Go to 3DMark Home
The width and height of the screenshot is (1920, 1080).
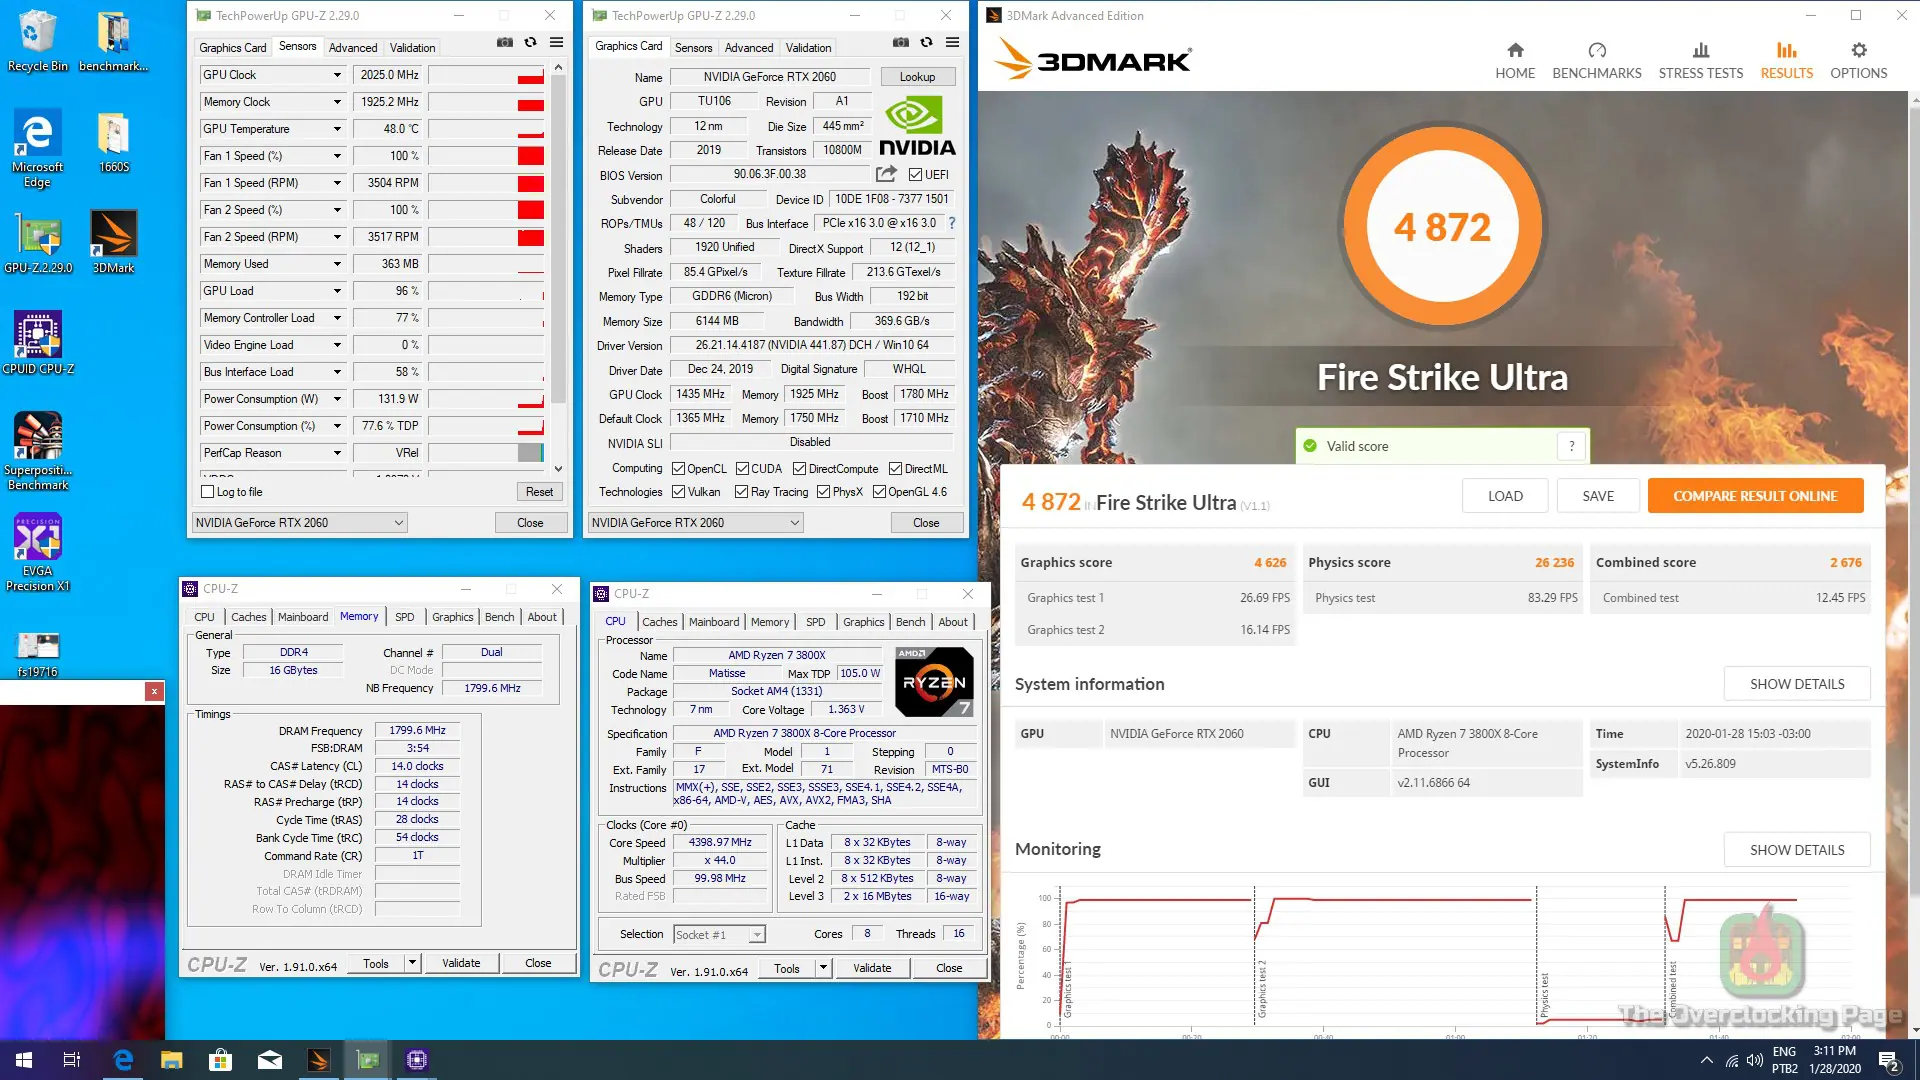pyautogui.click(x=1515, y=61)
